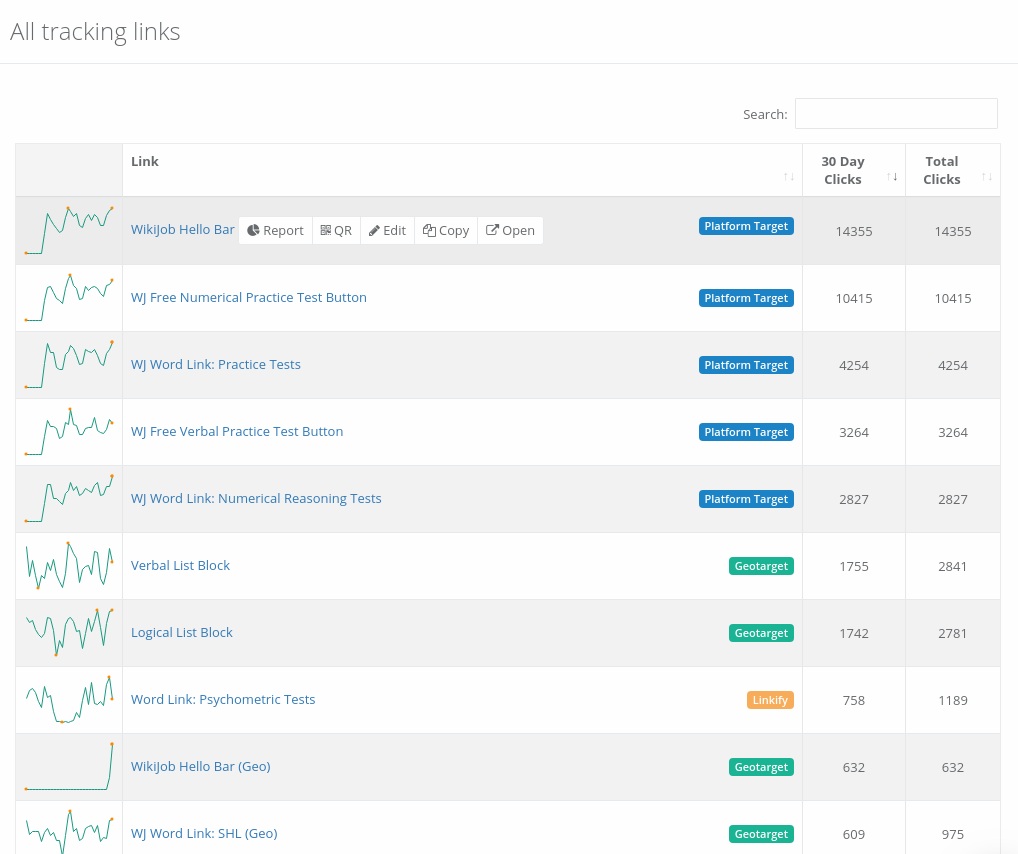Open Logical List Block link
The height and width of the screenshot is (854, 1018).
[182, 633]
